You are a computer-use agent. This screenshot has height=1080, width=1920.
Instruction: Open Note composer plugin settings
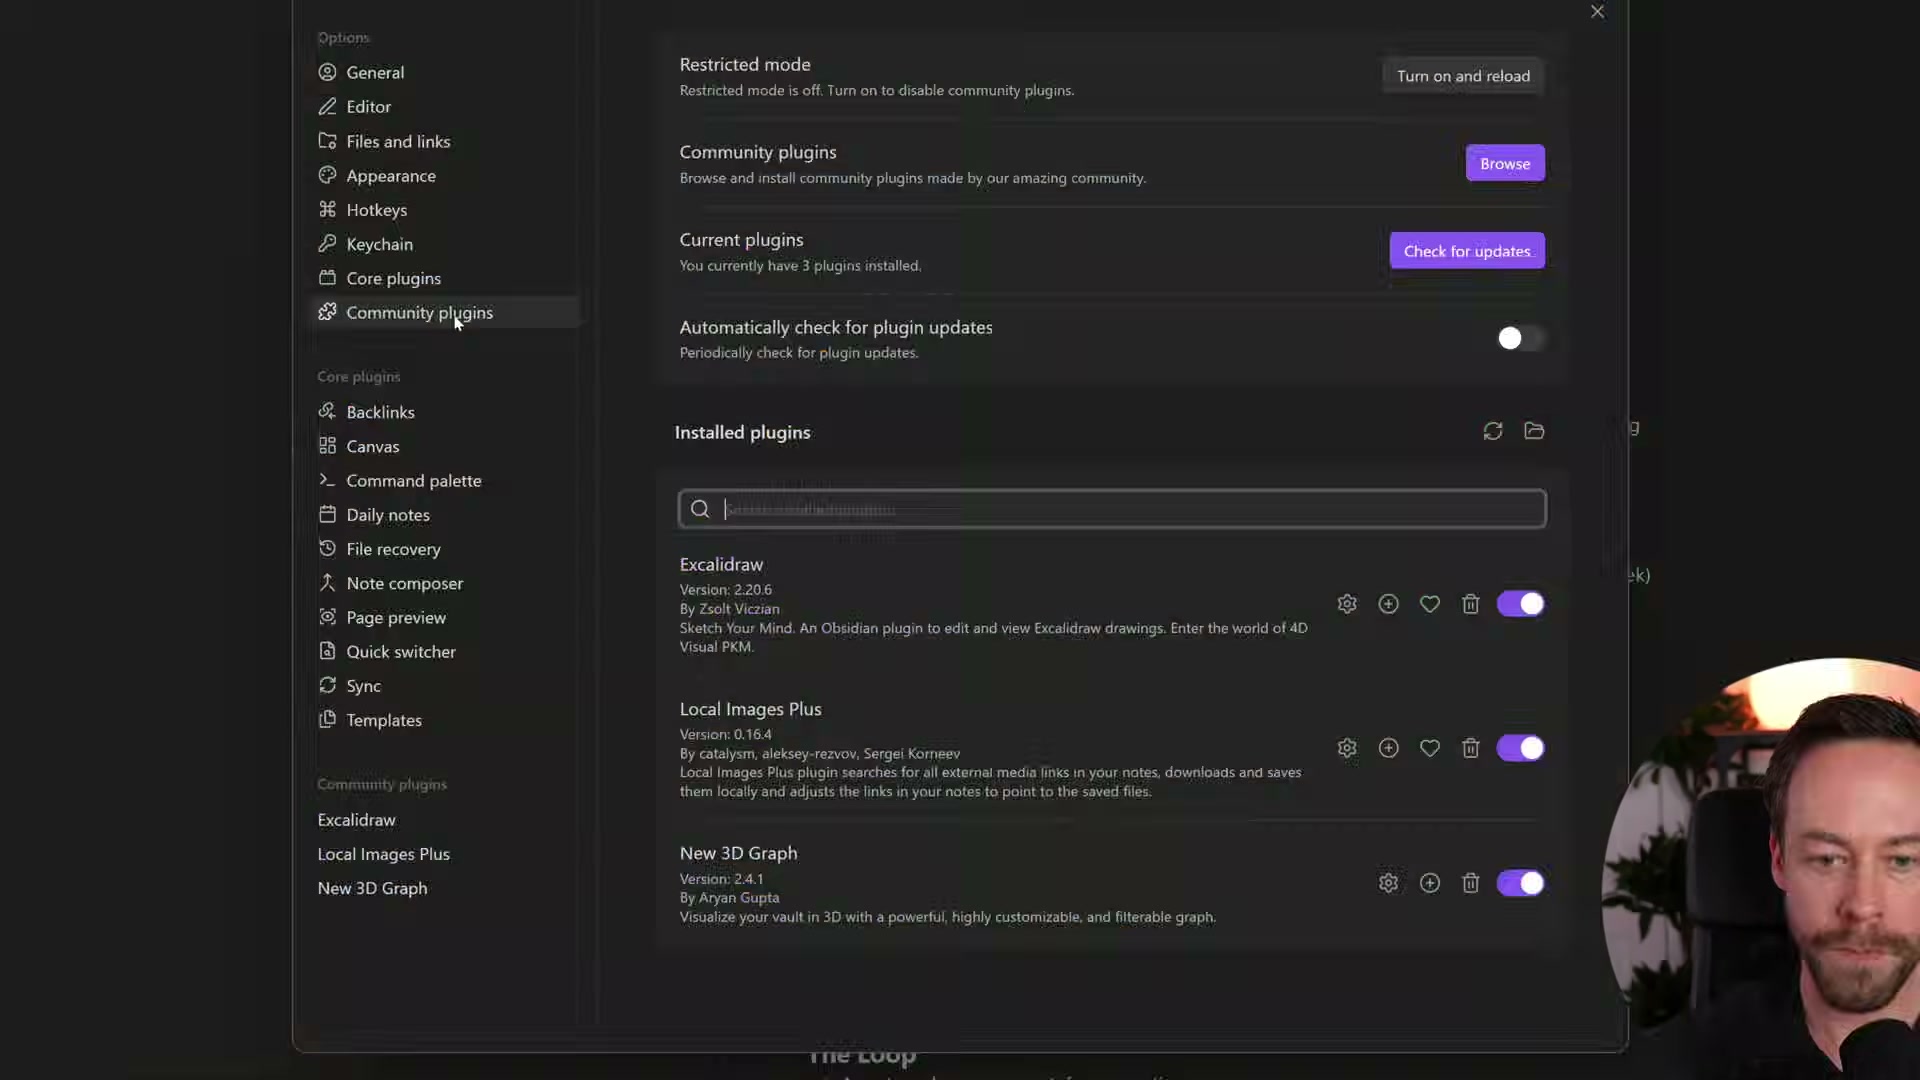445,583
